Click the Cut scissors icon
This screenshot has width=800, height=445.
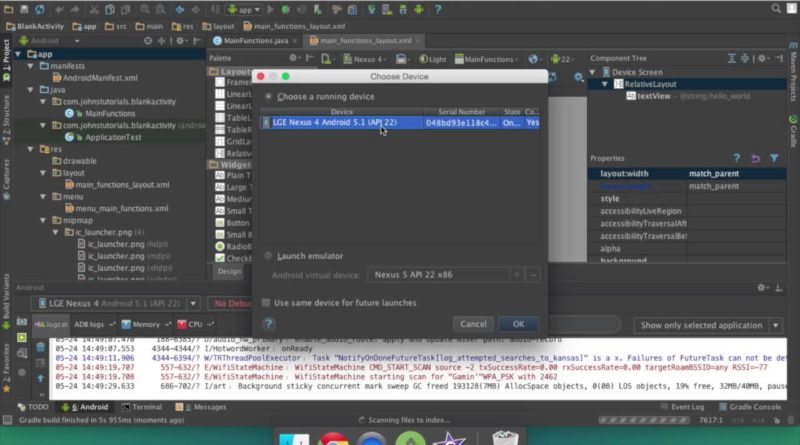(x=94, y=9)
